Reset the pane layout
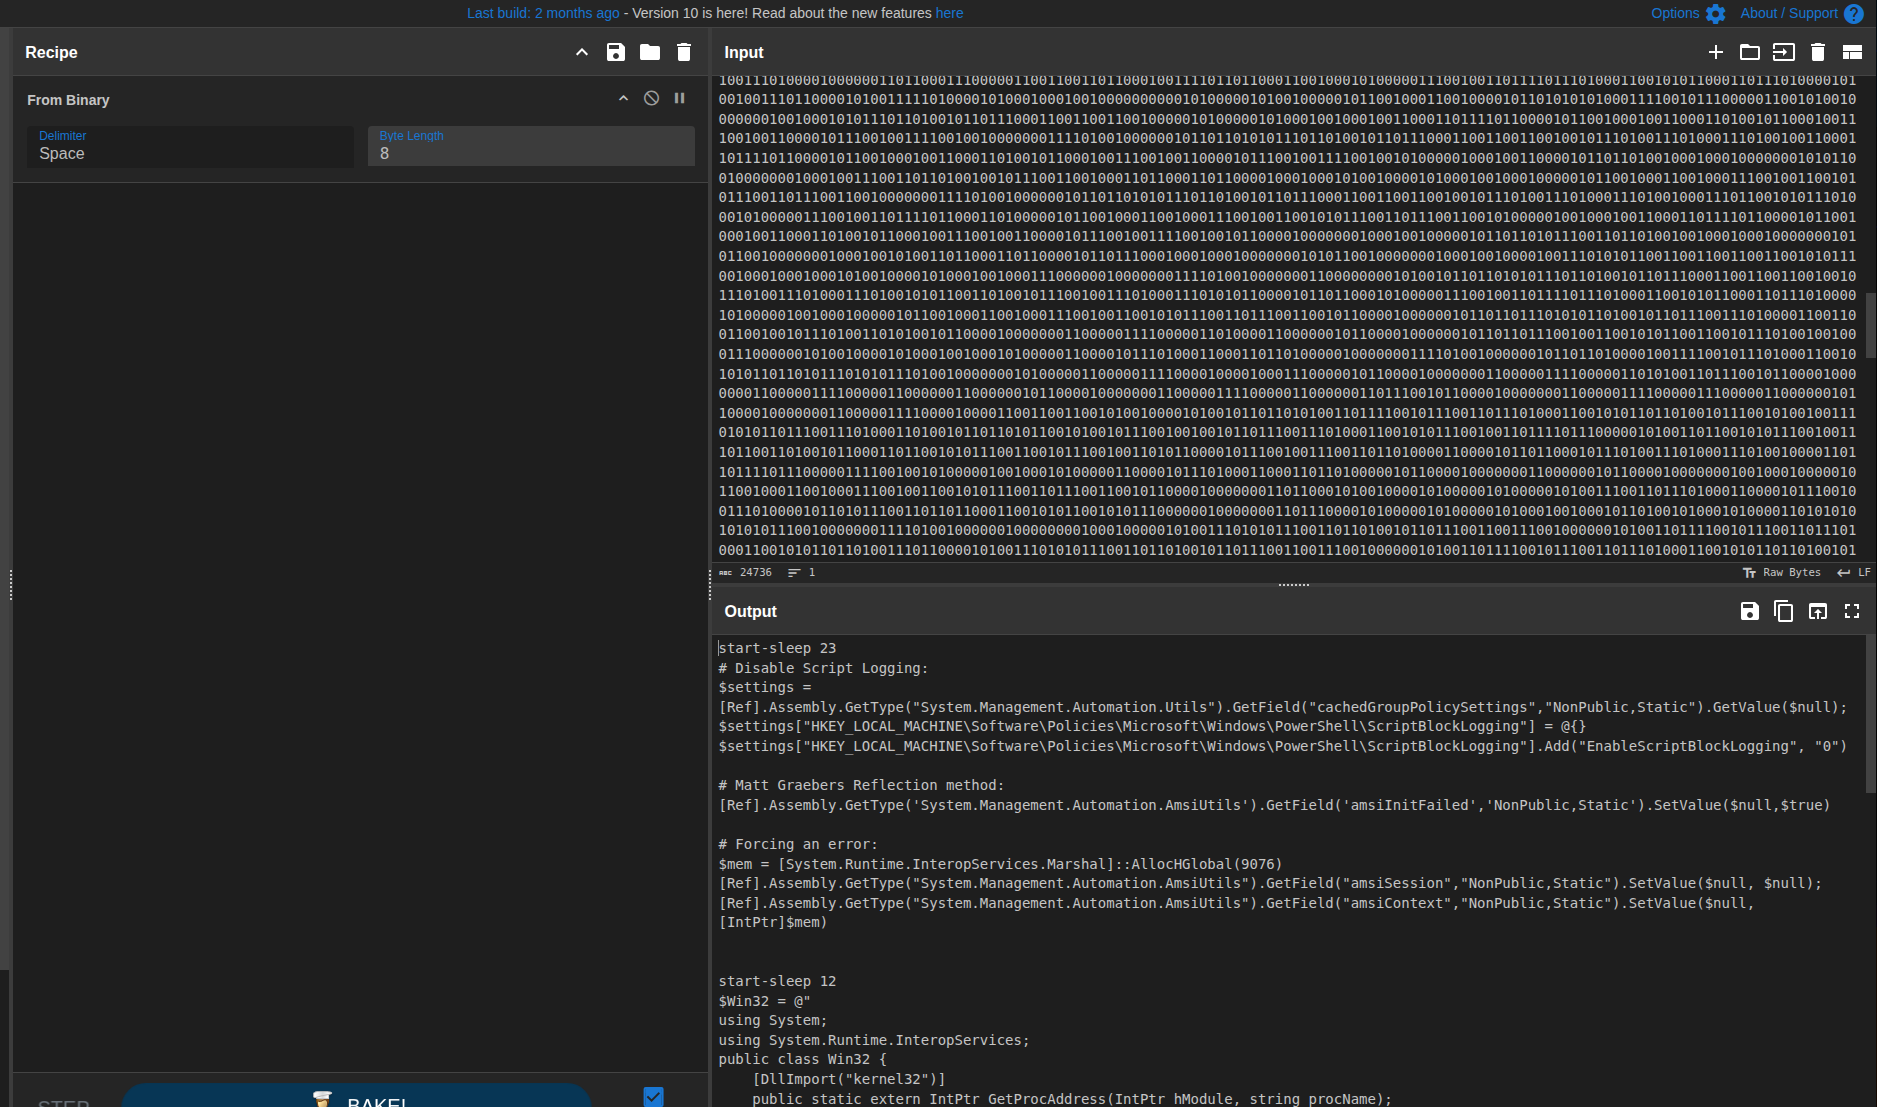 click(x=1853, y=52)
